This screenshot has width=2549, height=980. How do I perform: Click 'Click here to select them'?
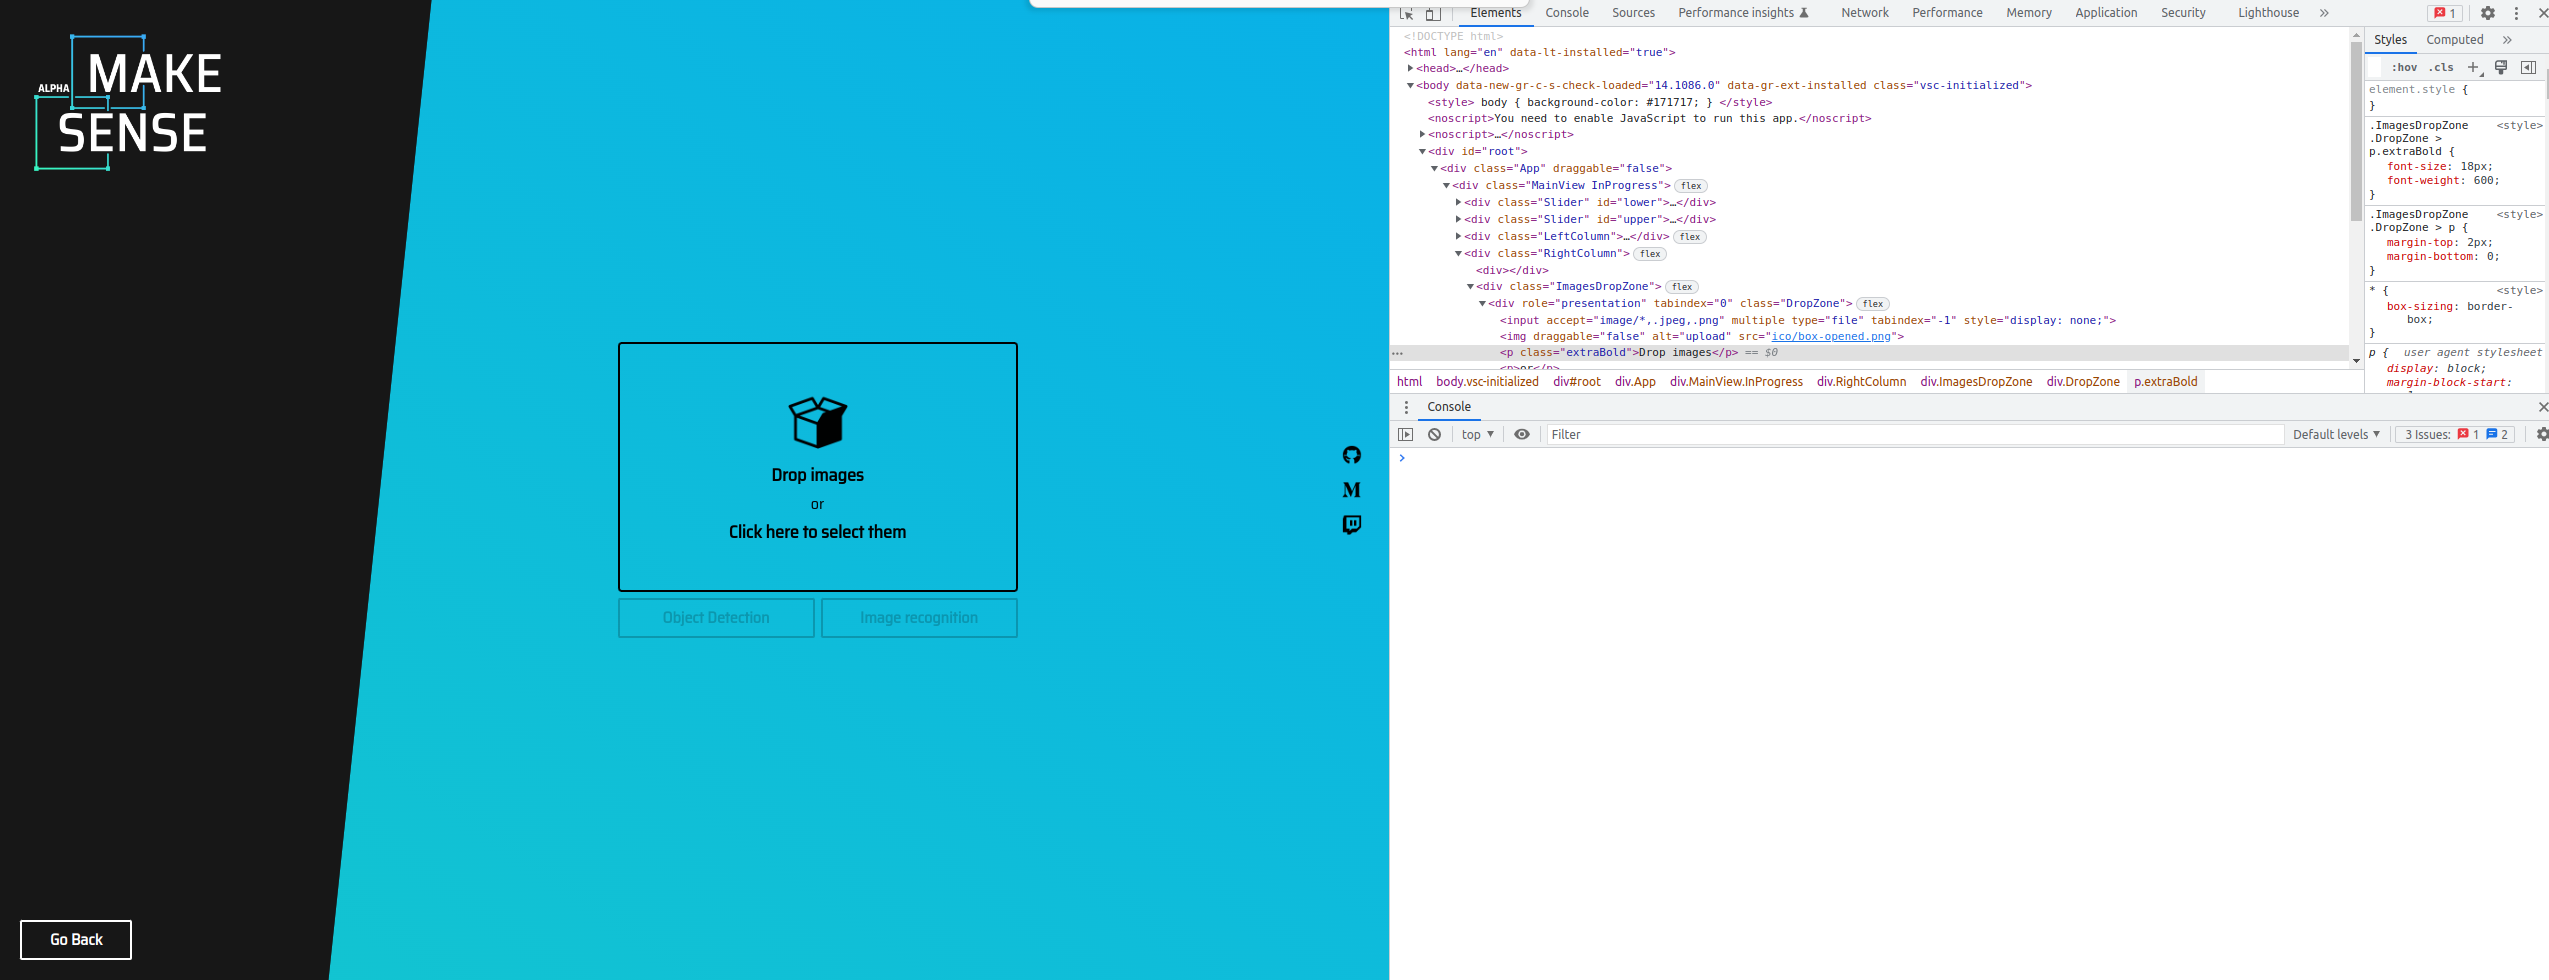point(817,531)
